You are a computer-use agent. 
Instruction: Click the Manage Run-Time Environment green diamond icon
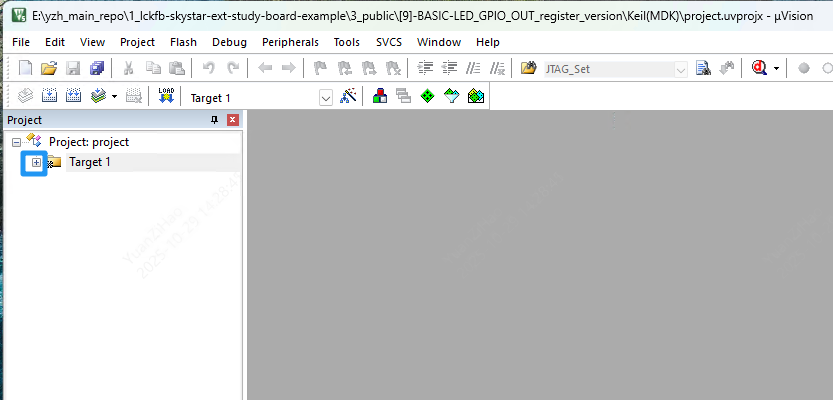pos(428,97)
